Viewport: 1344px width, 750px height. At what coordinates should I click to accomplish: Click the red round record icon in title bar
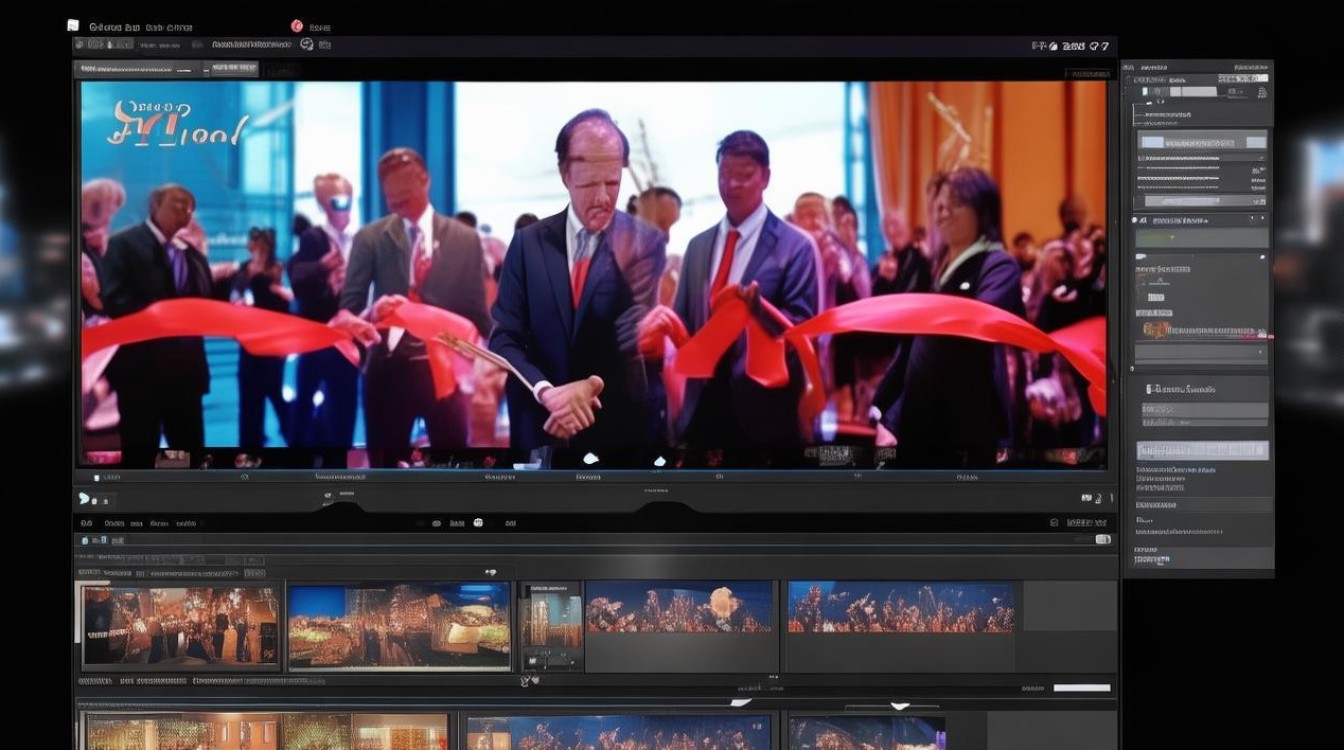click(296, 26)
